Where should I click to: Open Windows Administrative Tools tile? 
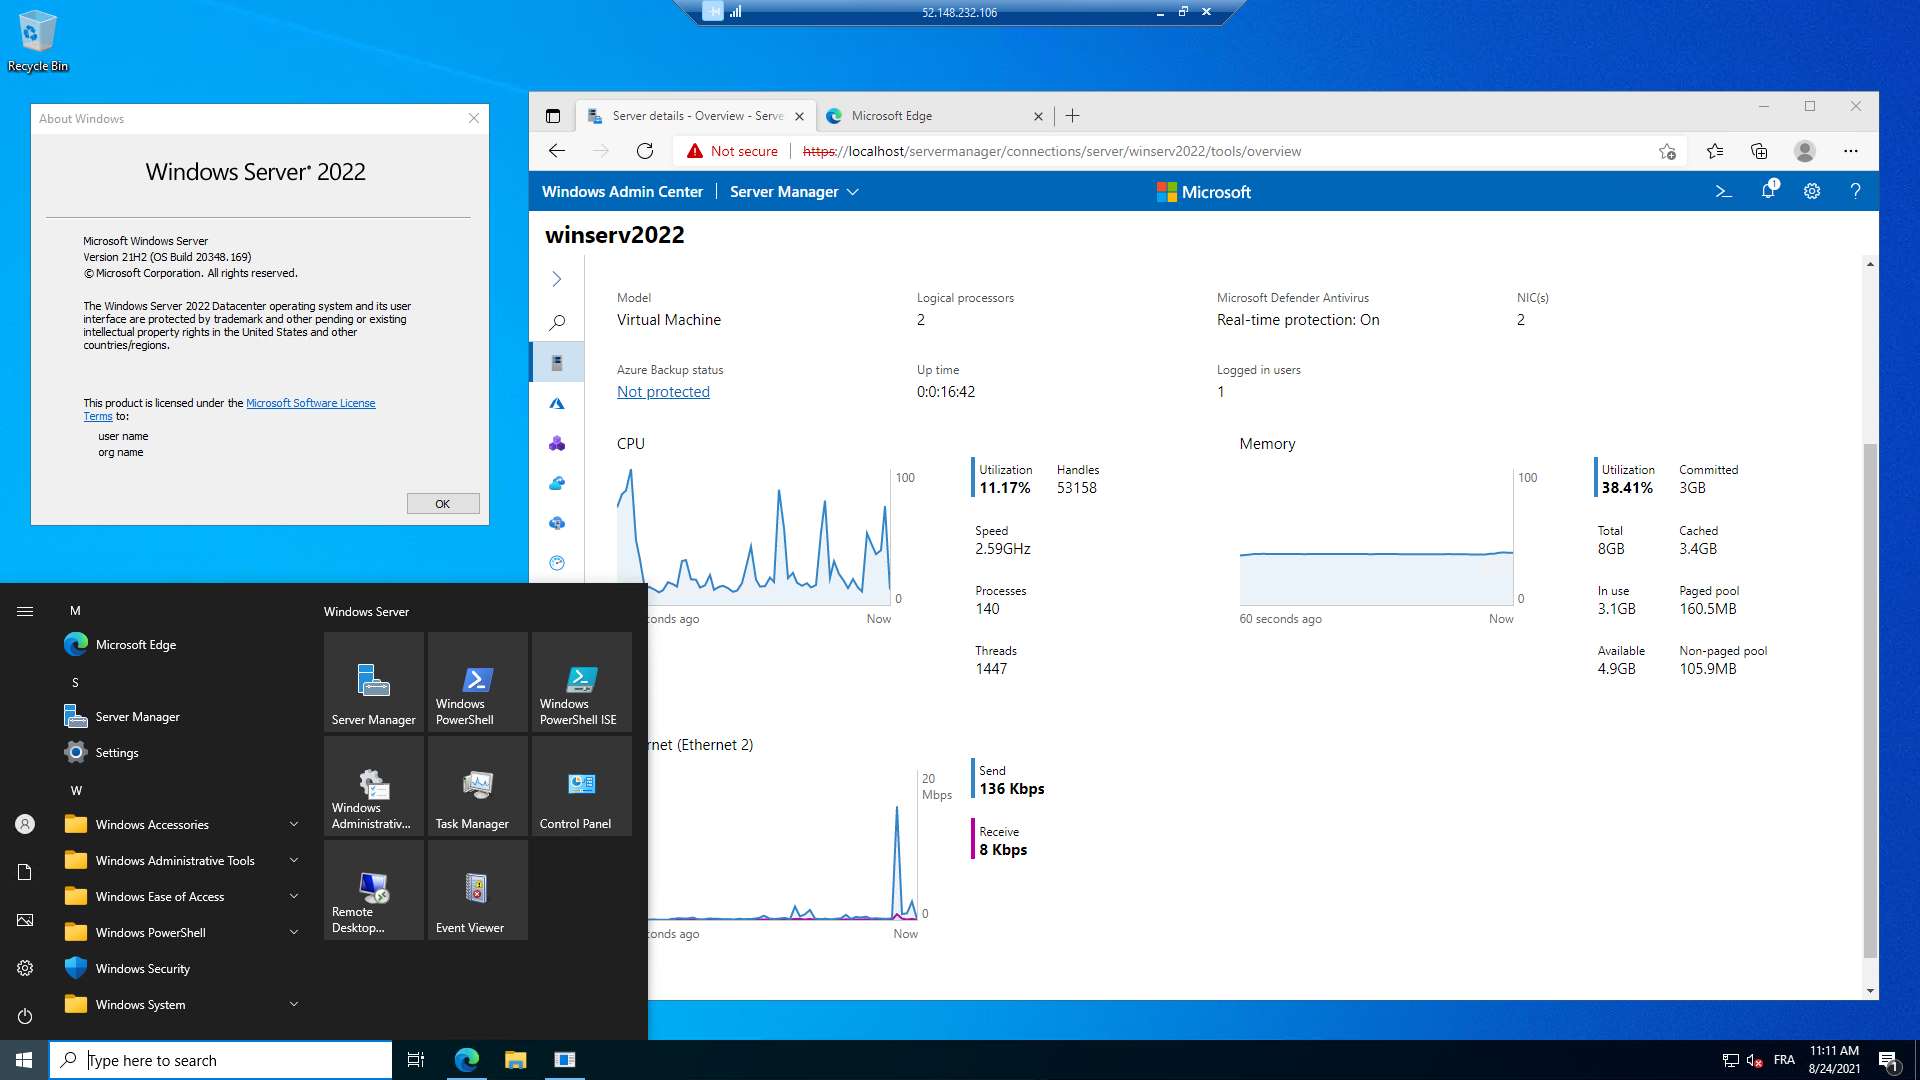(x=374, y=786)
